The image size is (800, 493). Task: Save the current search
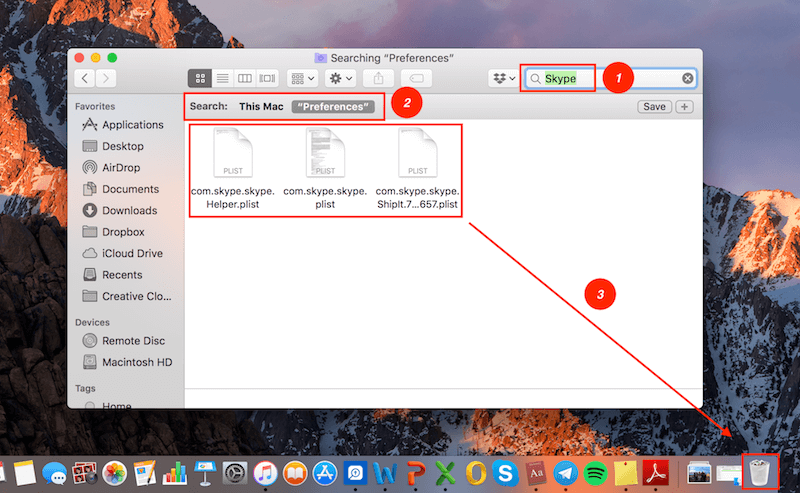654,106
